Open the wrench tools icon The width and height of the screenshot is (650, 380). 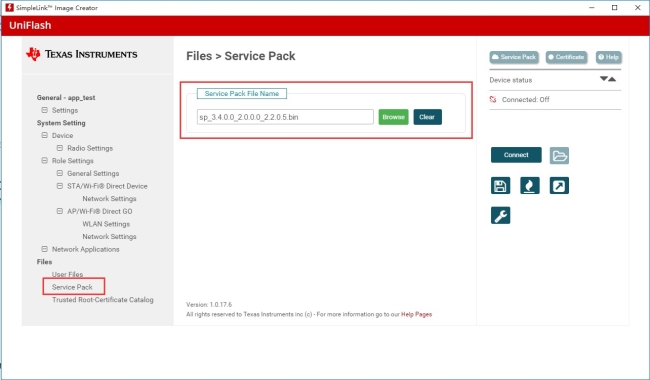(x=500, y=215)
